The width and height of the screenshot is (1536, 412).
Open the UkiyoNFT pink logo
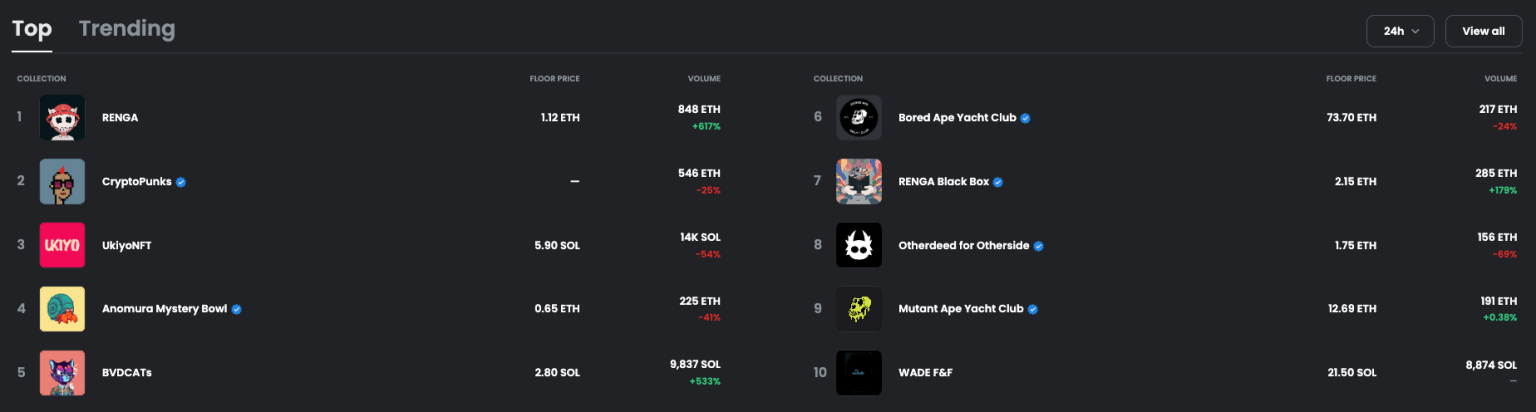(x=62, y=245)
